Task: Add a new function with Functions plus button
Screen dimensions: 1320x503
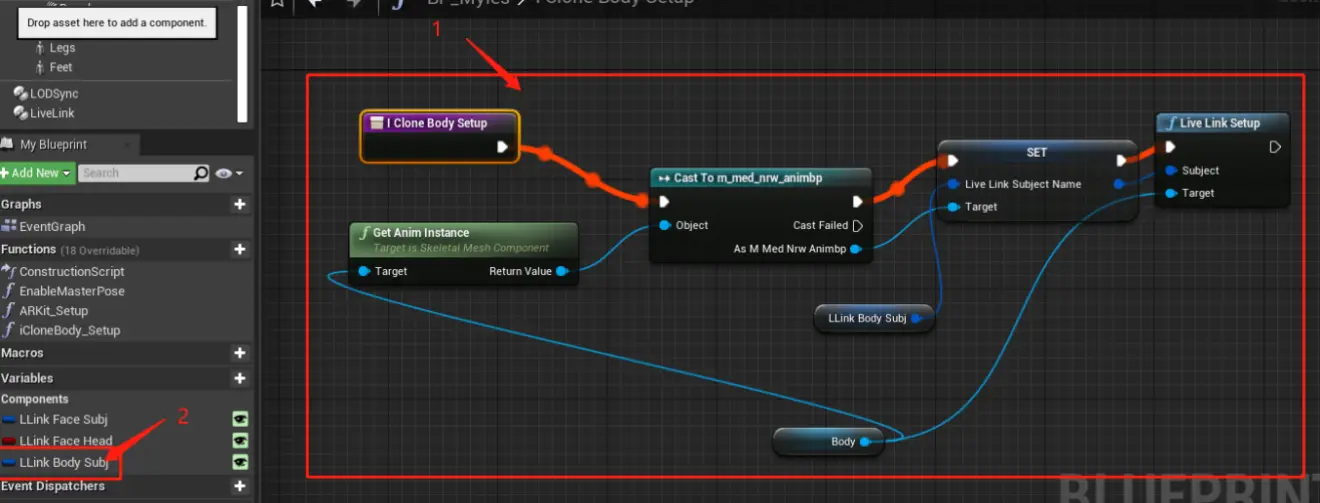Action: [239, 249]
